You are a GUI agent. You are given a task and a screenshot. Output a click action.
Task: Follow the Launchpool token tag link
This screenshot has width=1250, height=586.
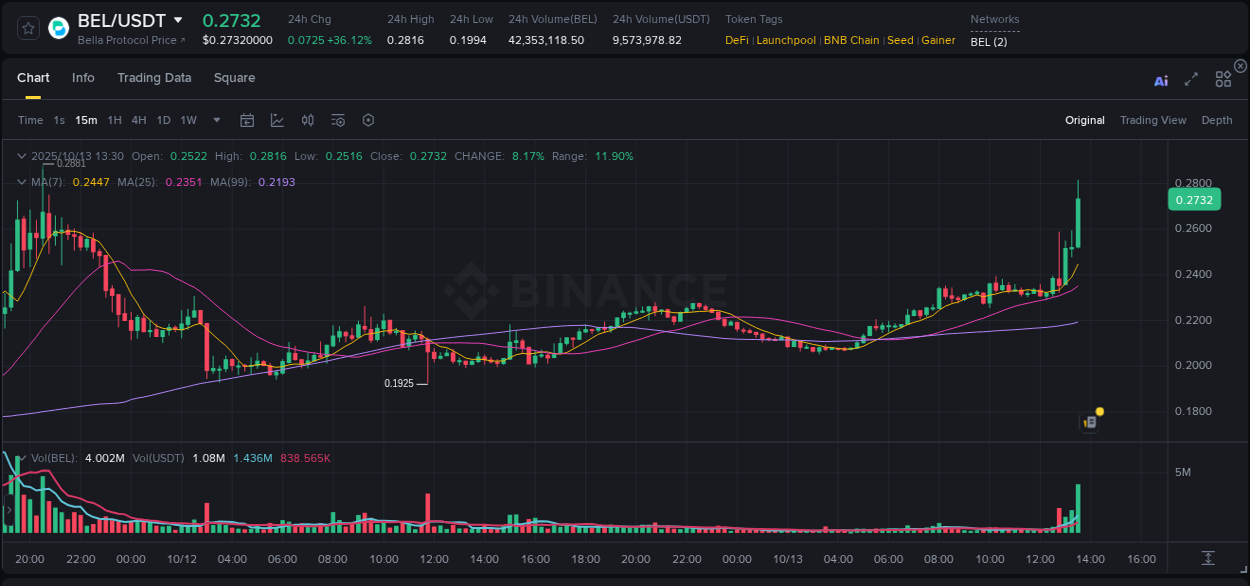[786, 40]
